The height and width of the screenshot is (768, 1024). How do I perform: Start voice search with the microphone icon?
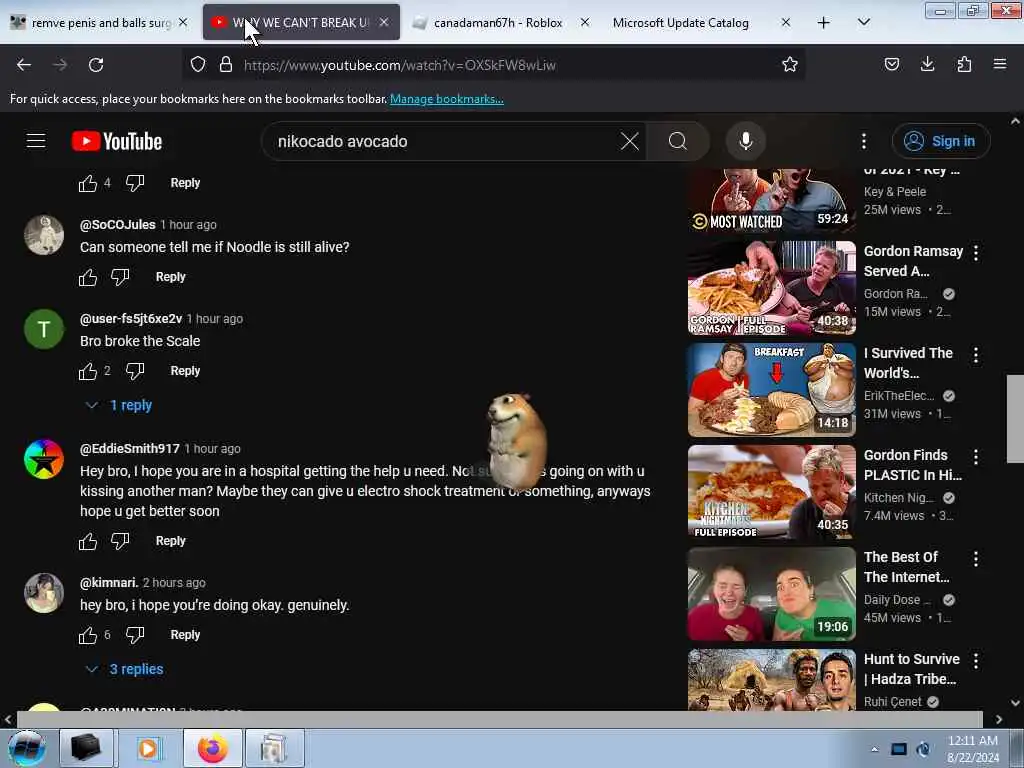tap(746, 141)
